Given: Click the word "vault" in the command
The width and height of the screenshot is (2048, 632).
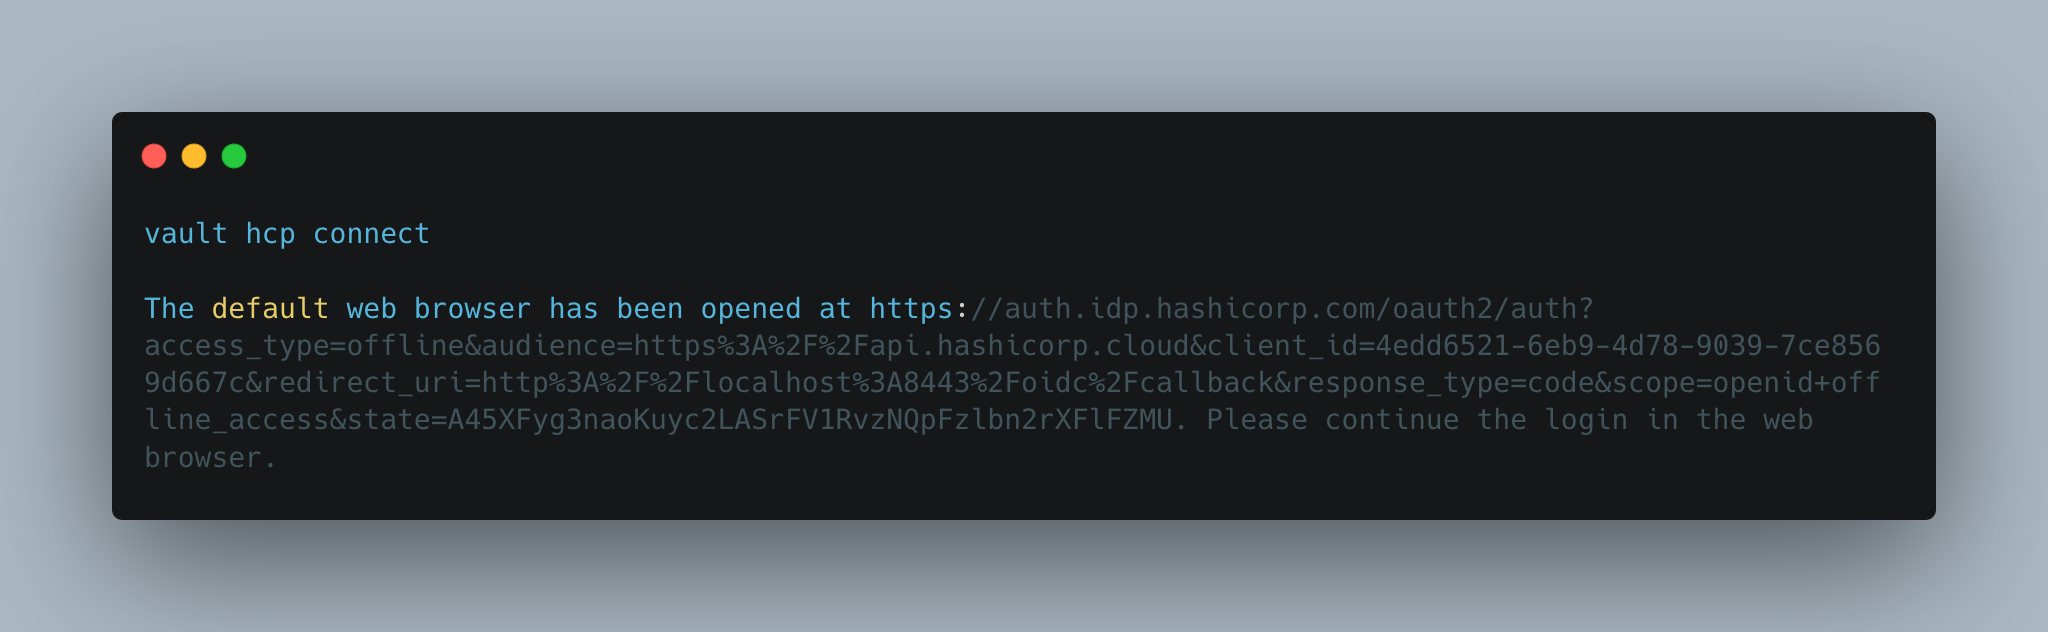Looking at the screenshot, I should coord(186,233).
